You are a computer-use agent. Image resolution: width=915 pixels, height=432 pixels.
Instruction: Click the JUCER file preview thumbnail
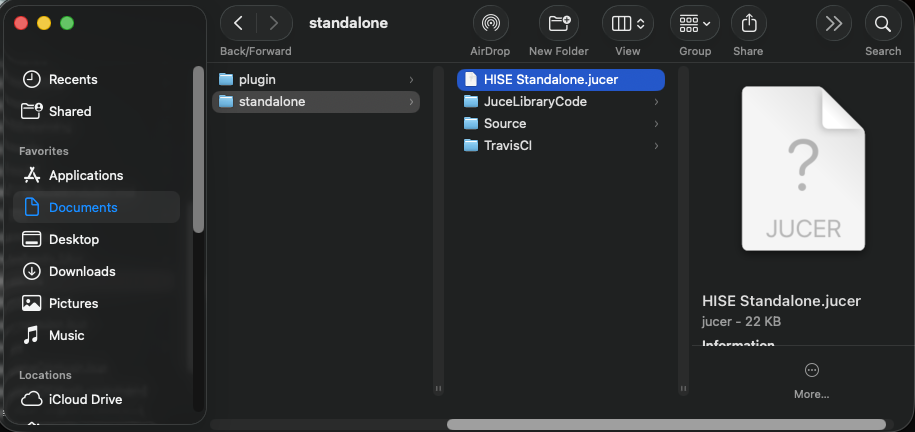(x=803, y=169)
